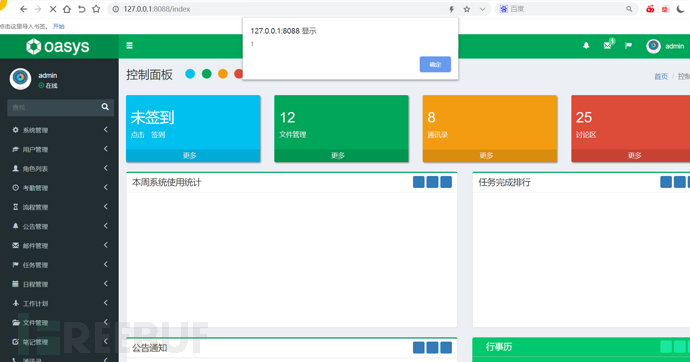
Task: Click the leftmost blue button in 公告通知 panel
Action: coord(418,347)
